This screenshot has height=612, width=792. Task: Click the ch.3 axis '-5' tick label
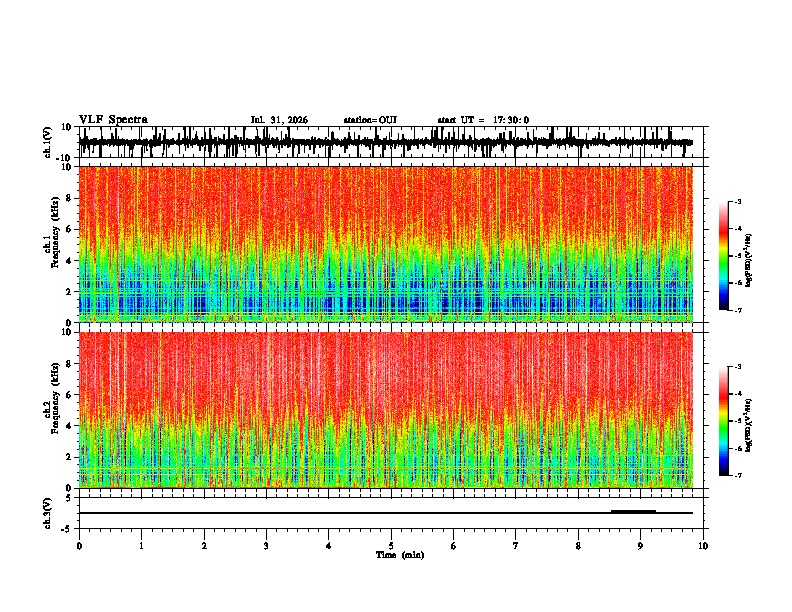pyautogui.click(x=67, y=529)
